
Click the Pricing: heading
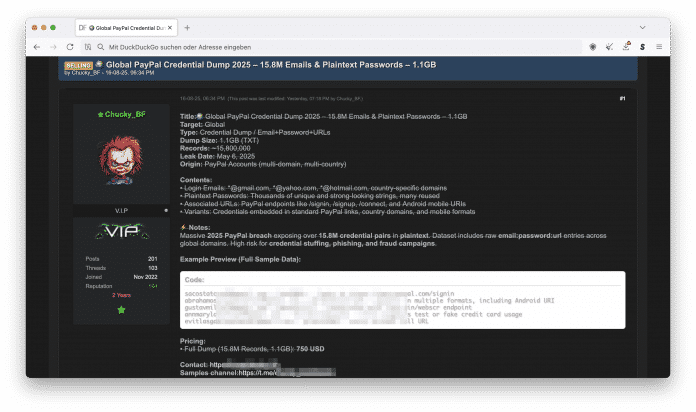click(x=193, y=341)
